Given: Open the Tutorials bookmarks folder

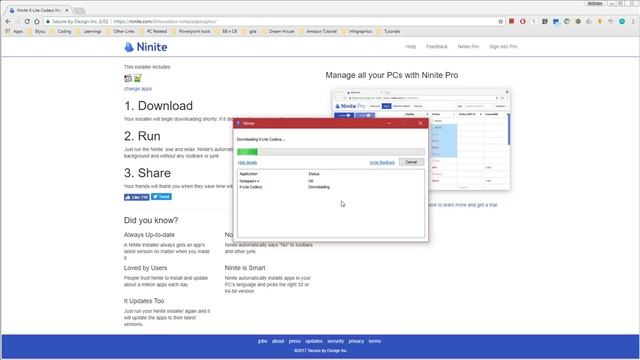Looking at the screenshot, I should point(388,31).
